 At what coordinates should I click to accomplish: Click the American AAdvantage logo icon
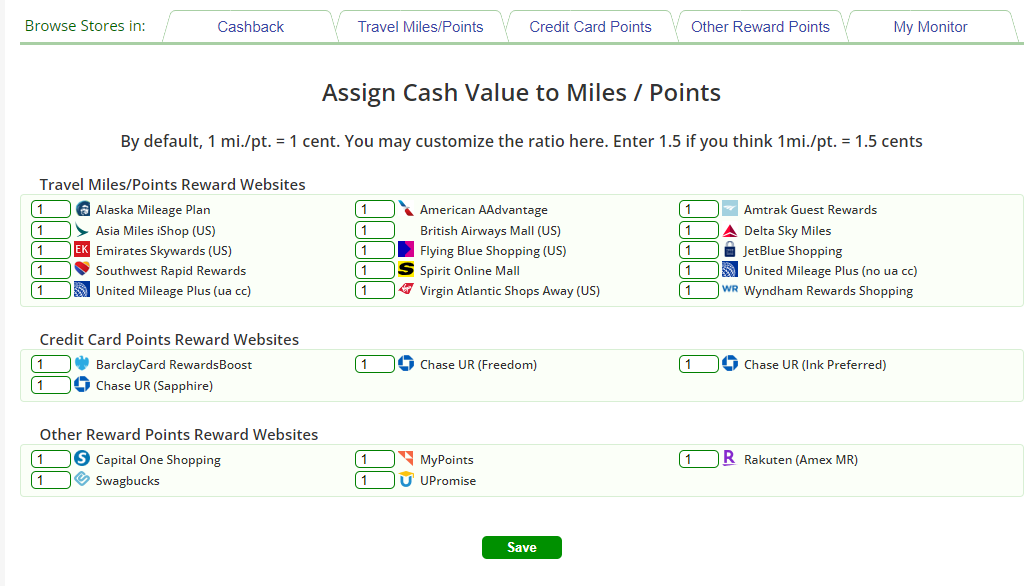pos(406,210)
